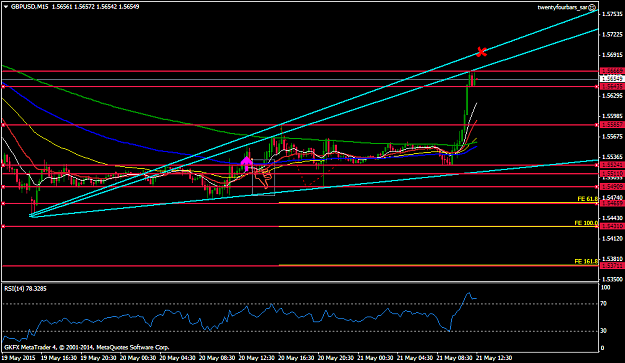Select the FE 100.0 Fibonacci expansion label
625x363 pixels.
[x=586, y=223]
